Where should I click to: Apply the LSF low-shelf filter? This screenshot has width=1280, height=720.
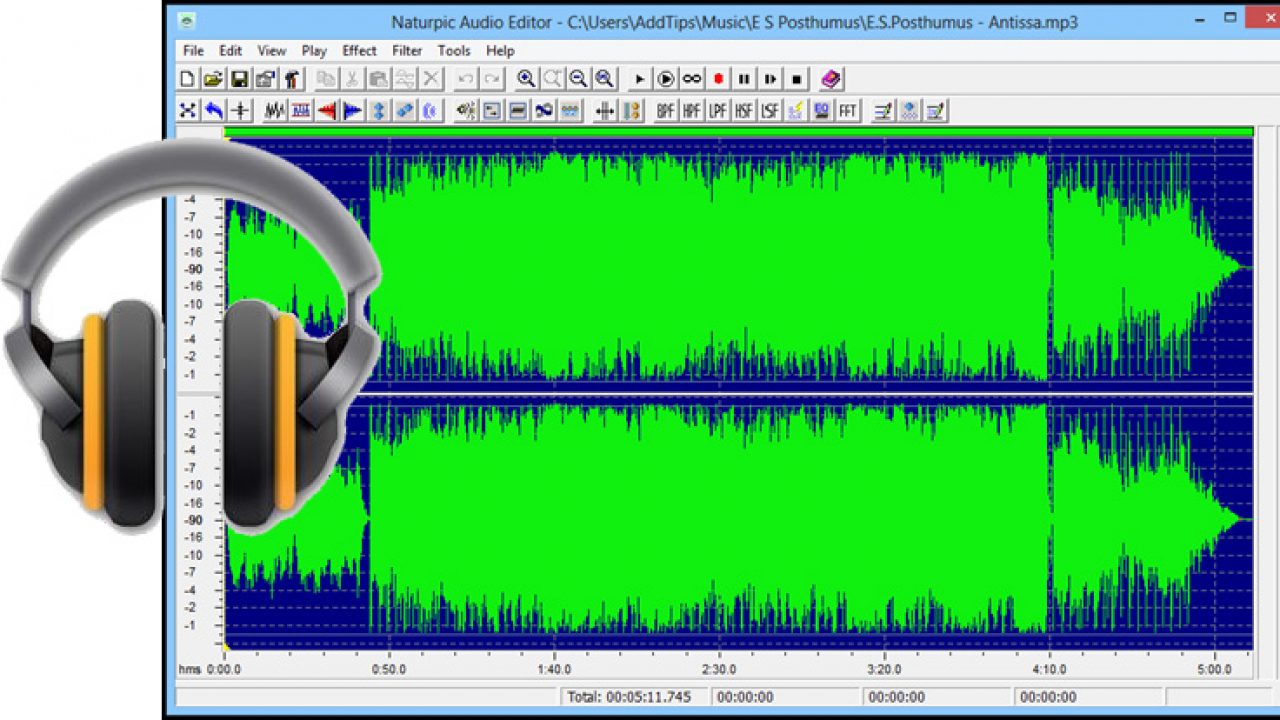click(x=770, y=111)
